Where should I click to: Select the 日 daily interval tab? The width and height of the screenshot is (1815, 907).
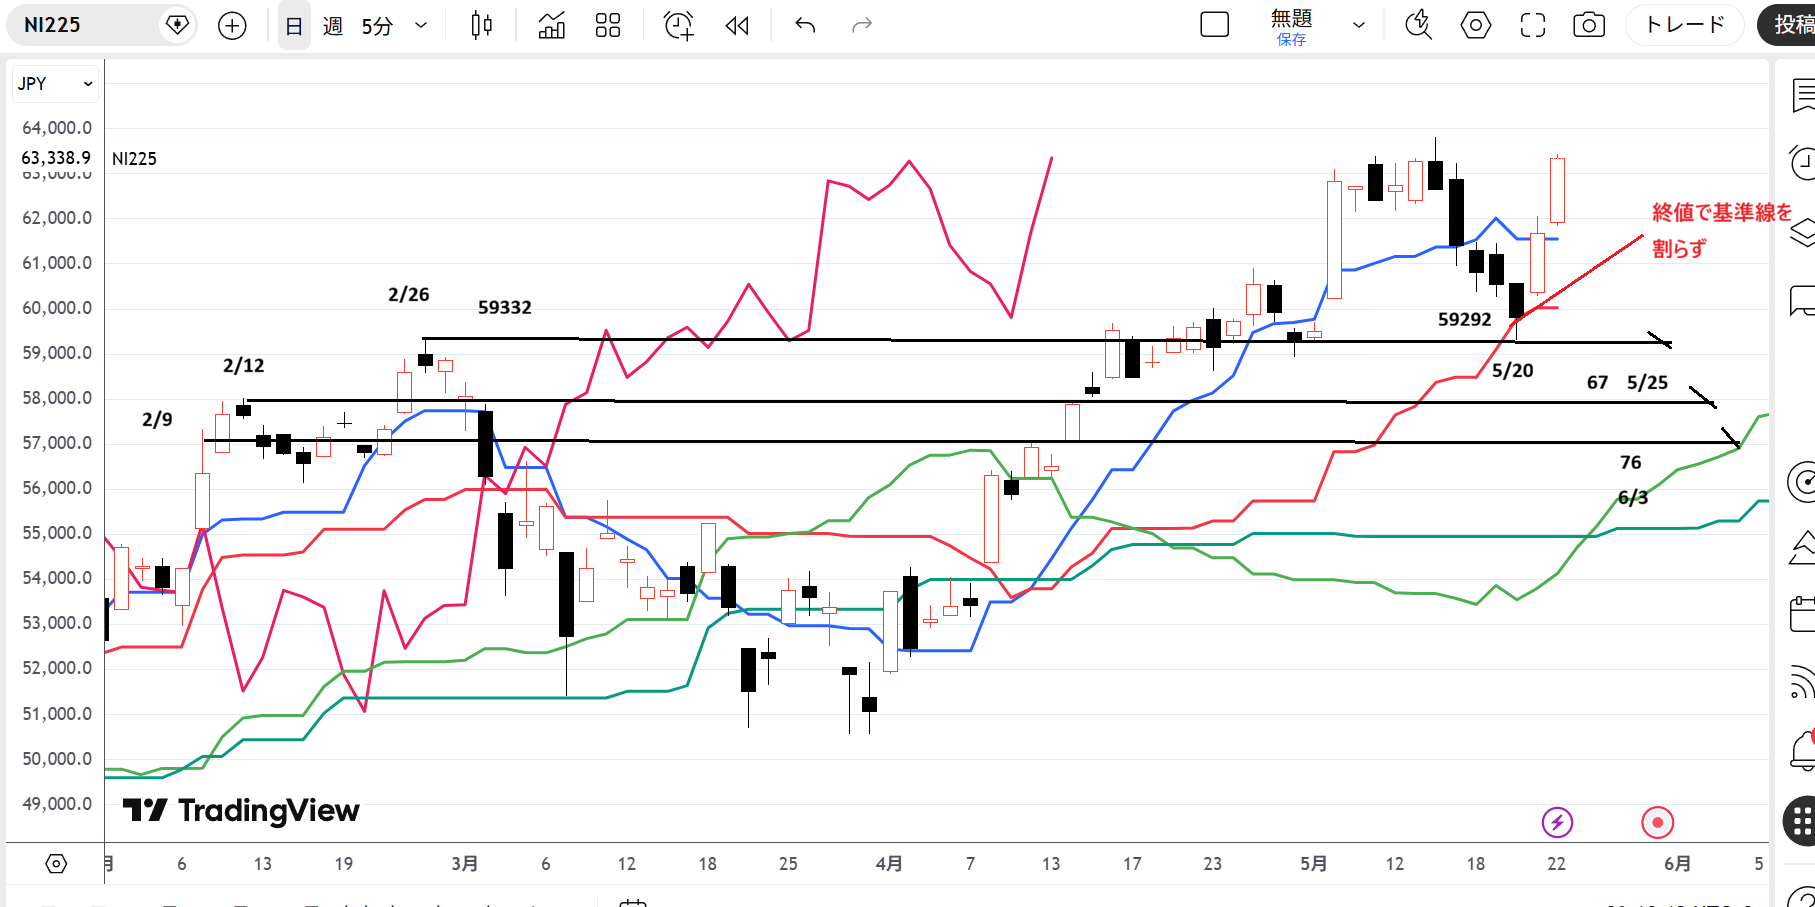[294, 26]
